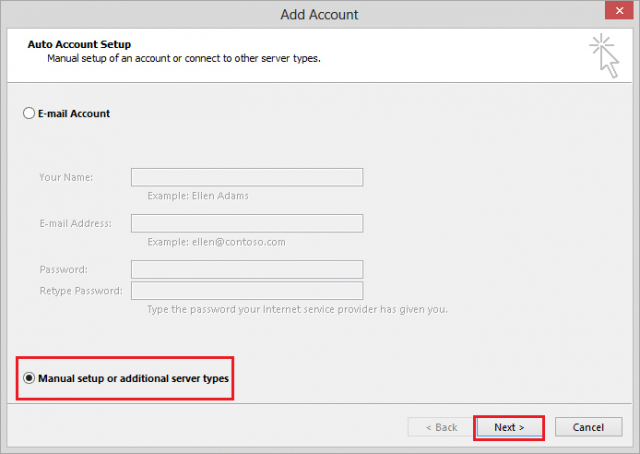Focus the Password text box
Screen dimensions: 640x454
247,269
